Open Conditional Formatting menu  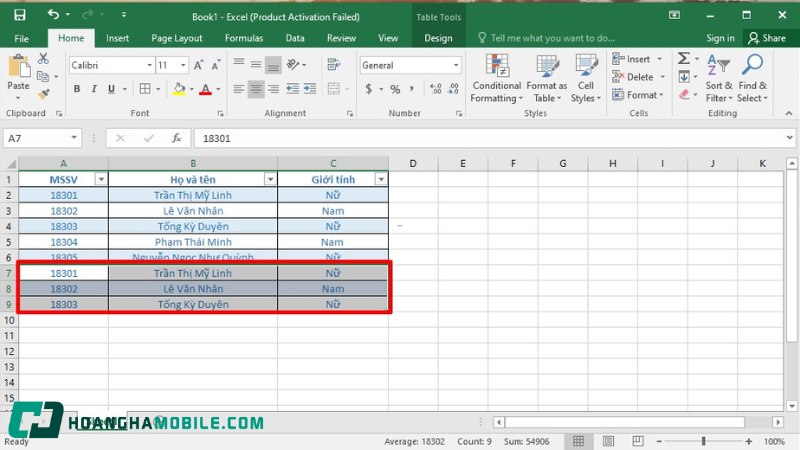[x=496, y=78]
